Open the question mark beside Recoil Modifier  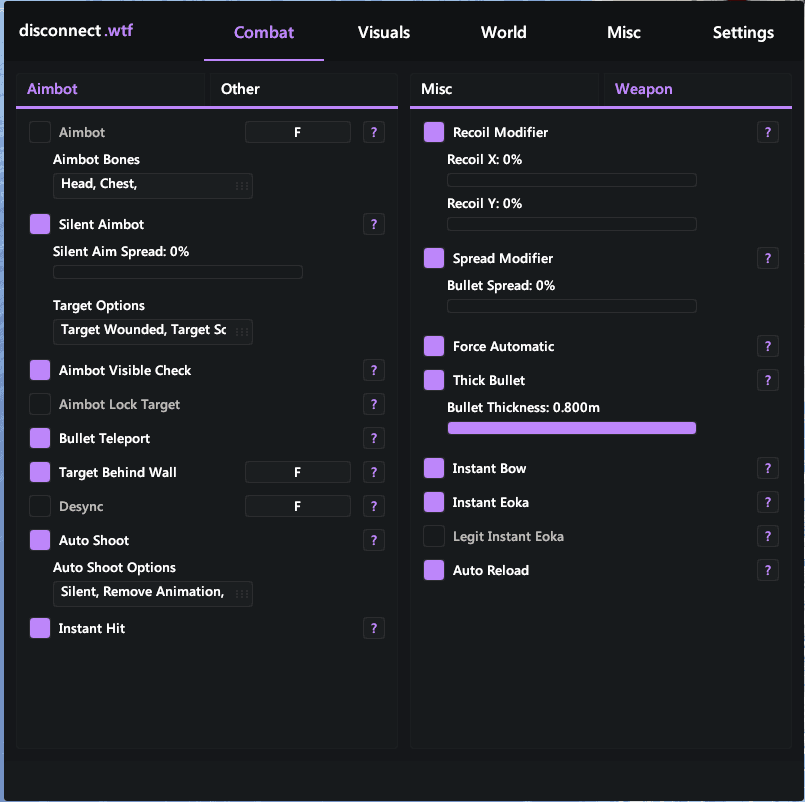pos(768,132)
